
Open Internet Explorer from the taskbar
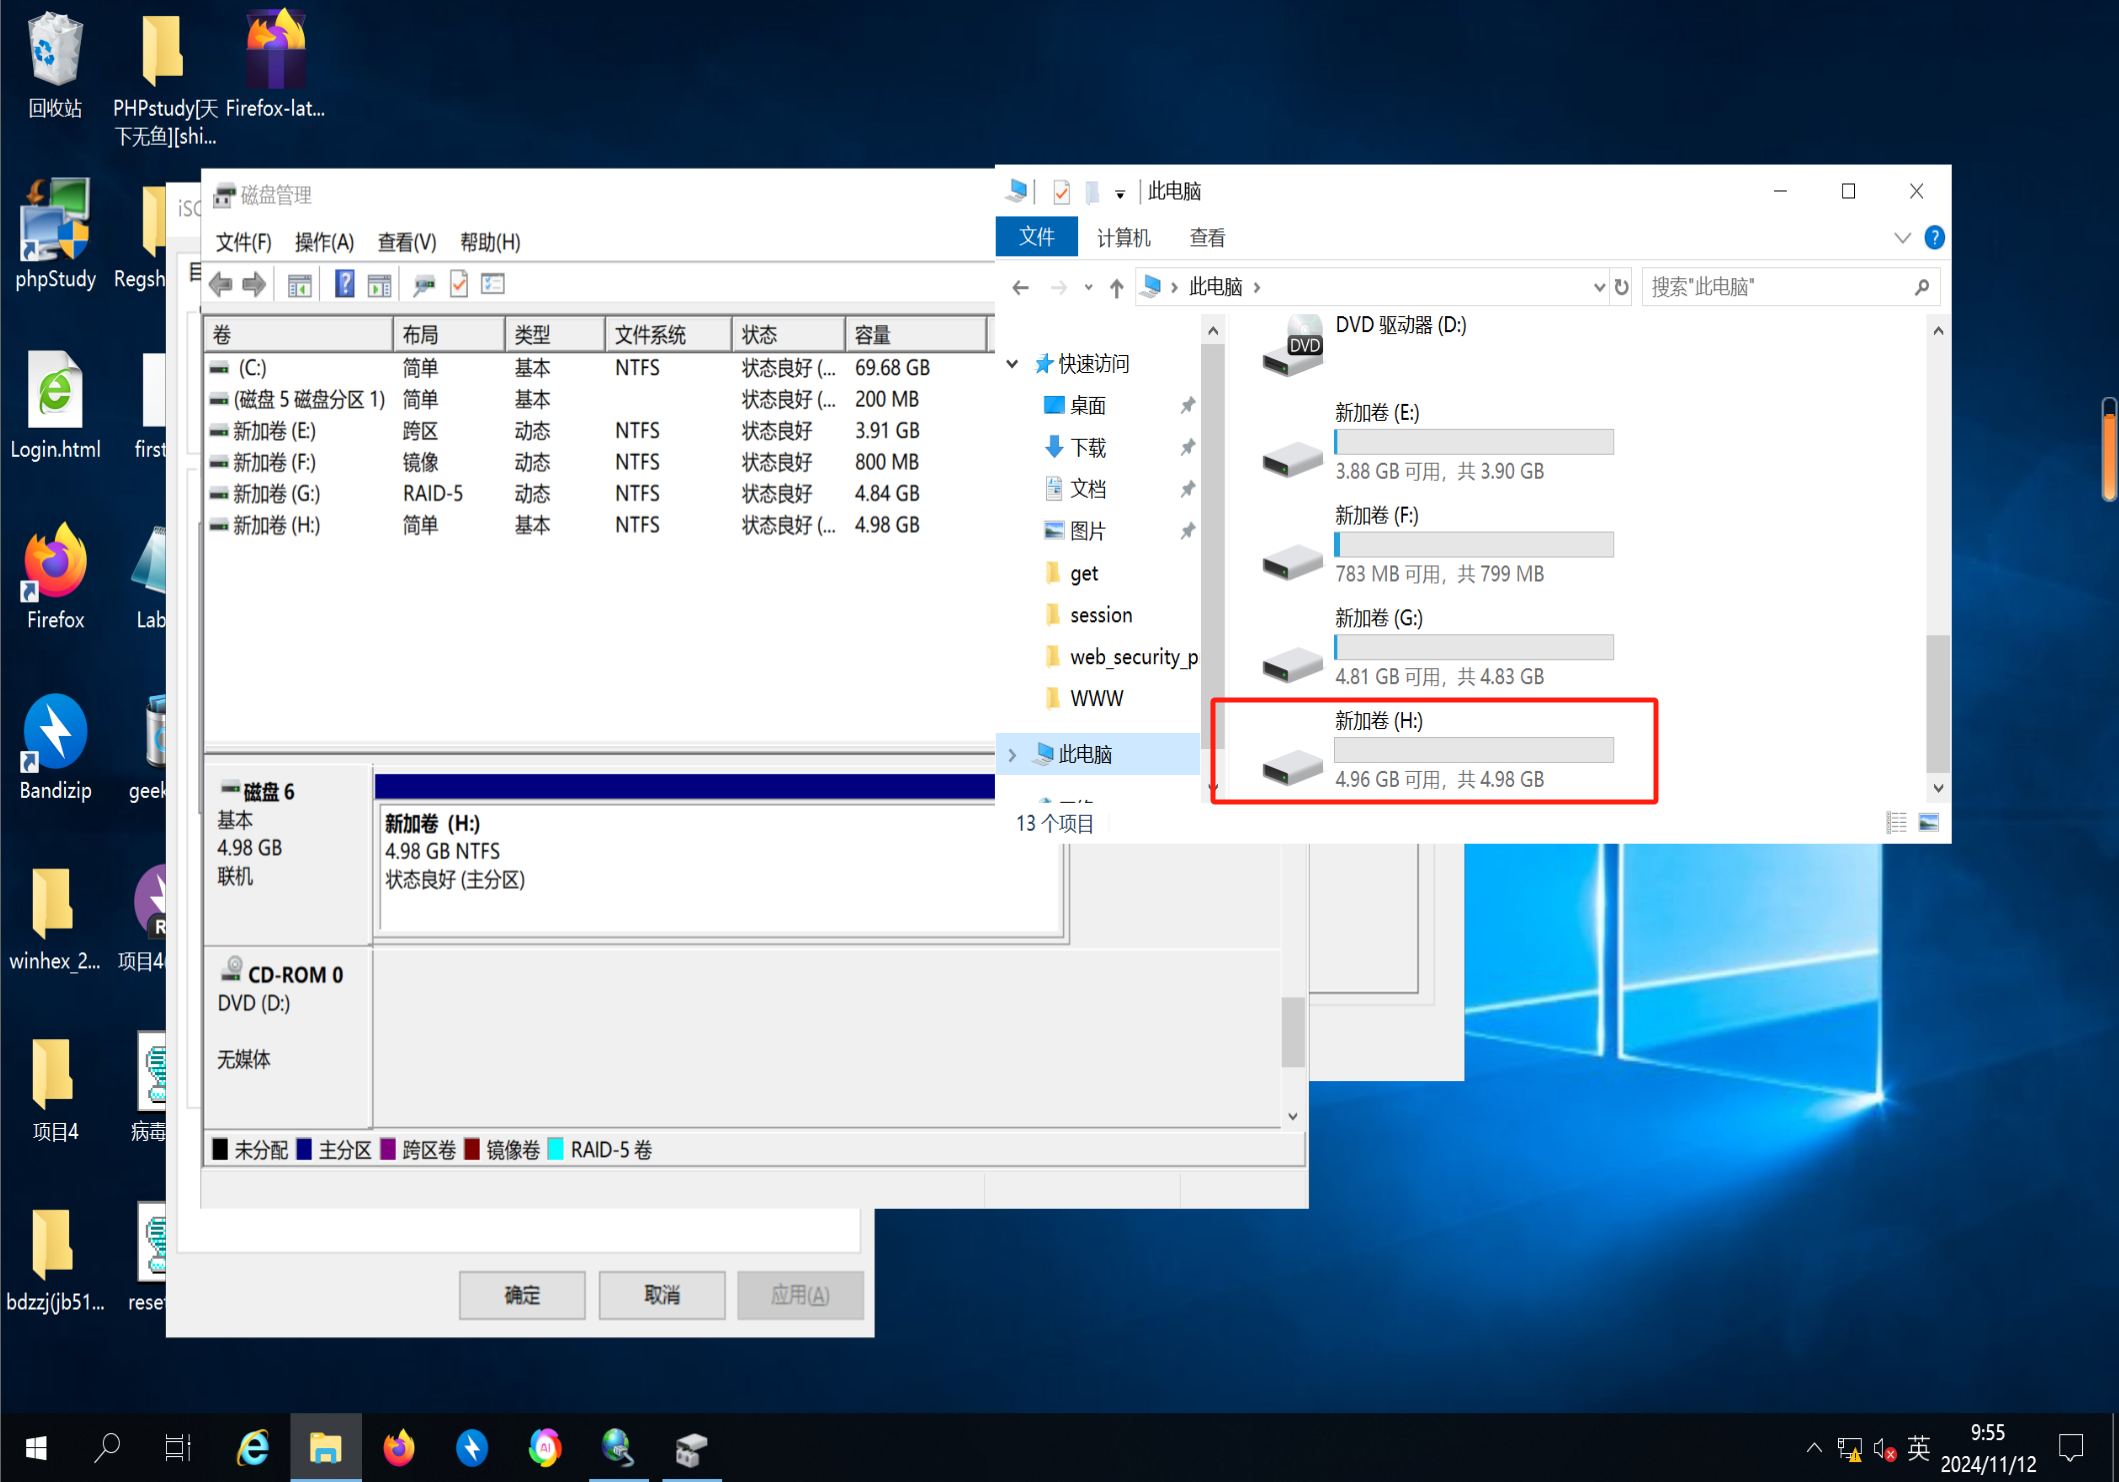[253, 1448]
